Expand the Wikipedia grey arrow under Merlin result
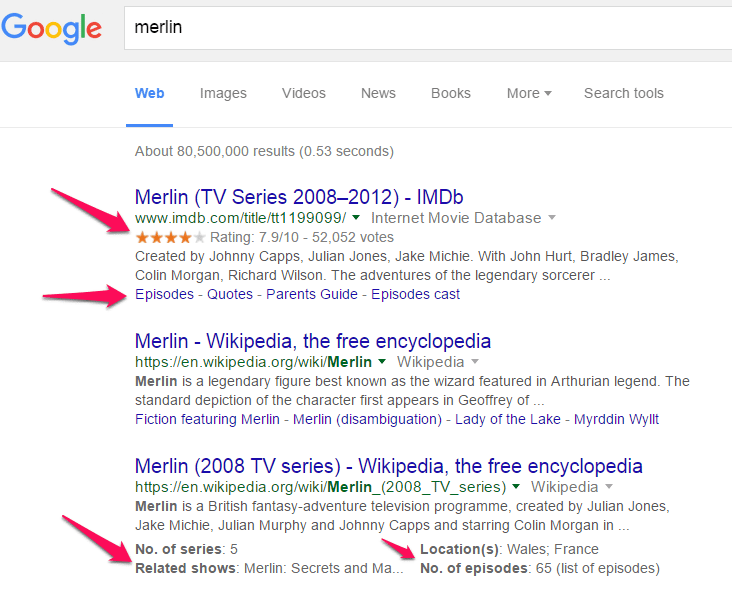Image resolution: width=732 pixels, height=594 pixels. pyautogui.click(x=475, y=361)
